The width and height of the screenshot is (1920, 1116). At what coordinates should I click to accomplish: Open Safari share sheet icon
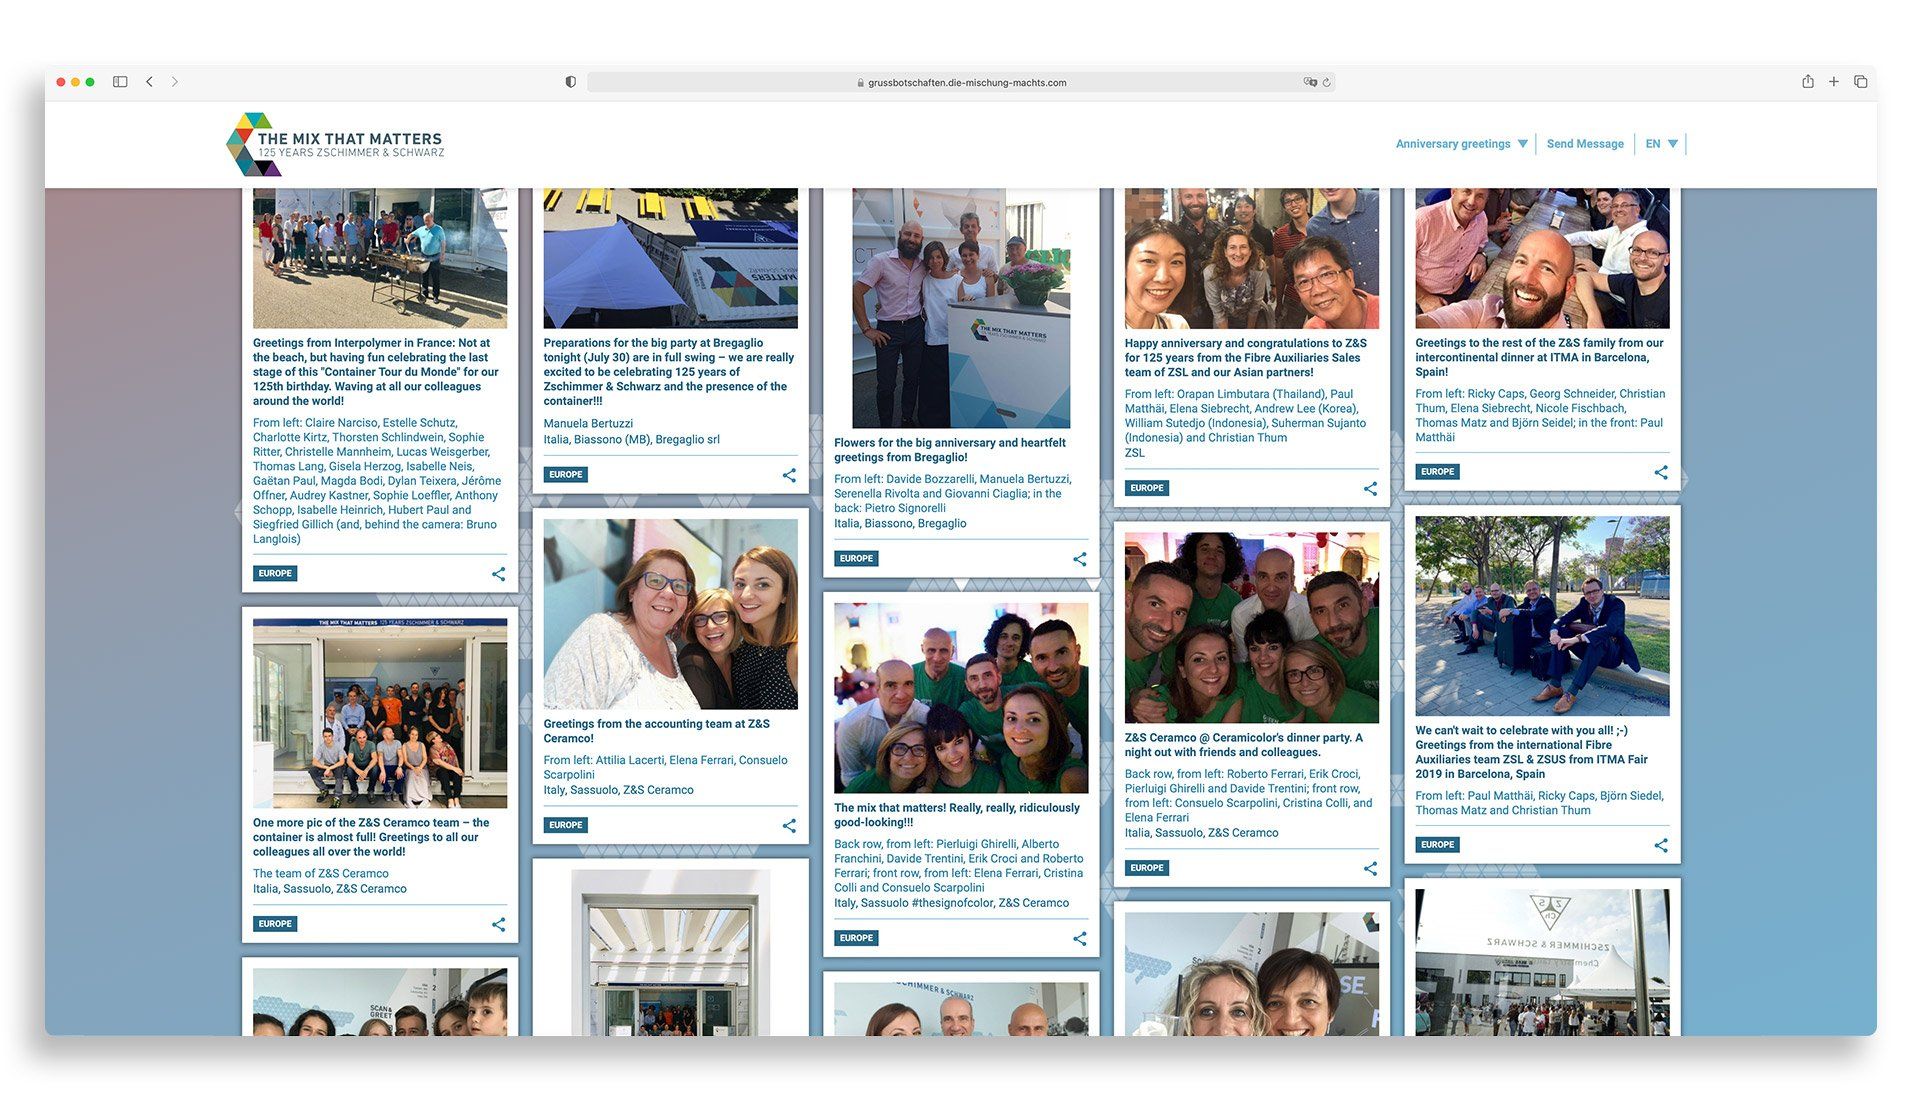tap(1808, 82)
